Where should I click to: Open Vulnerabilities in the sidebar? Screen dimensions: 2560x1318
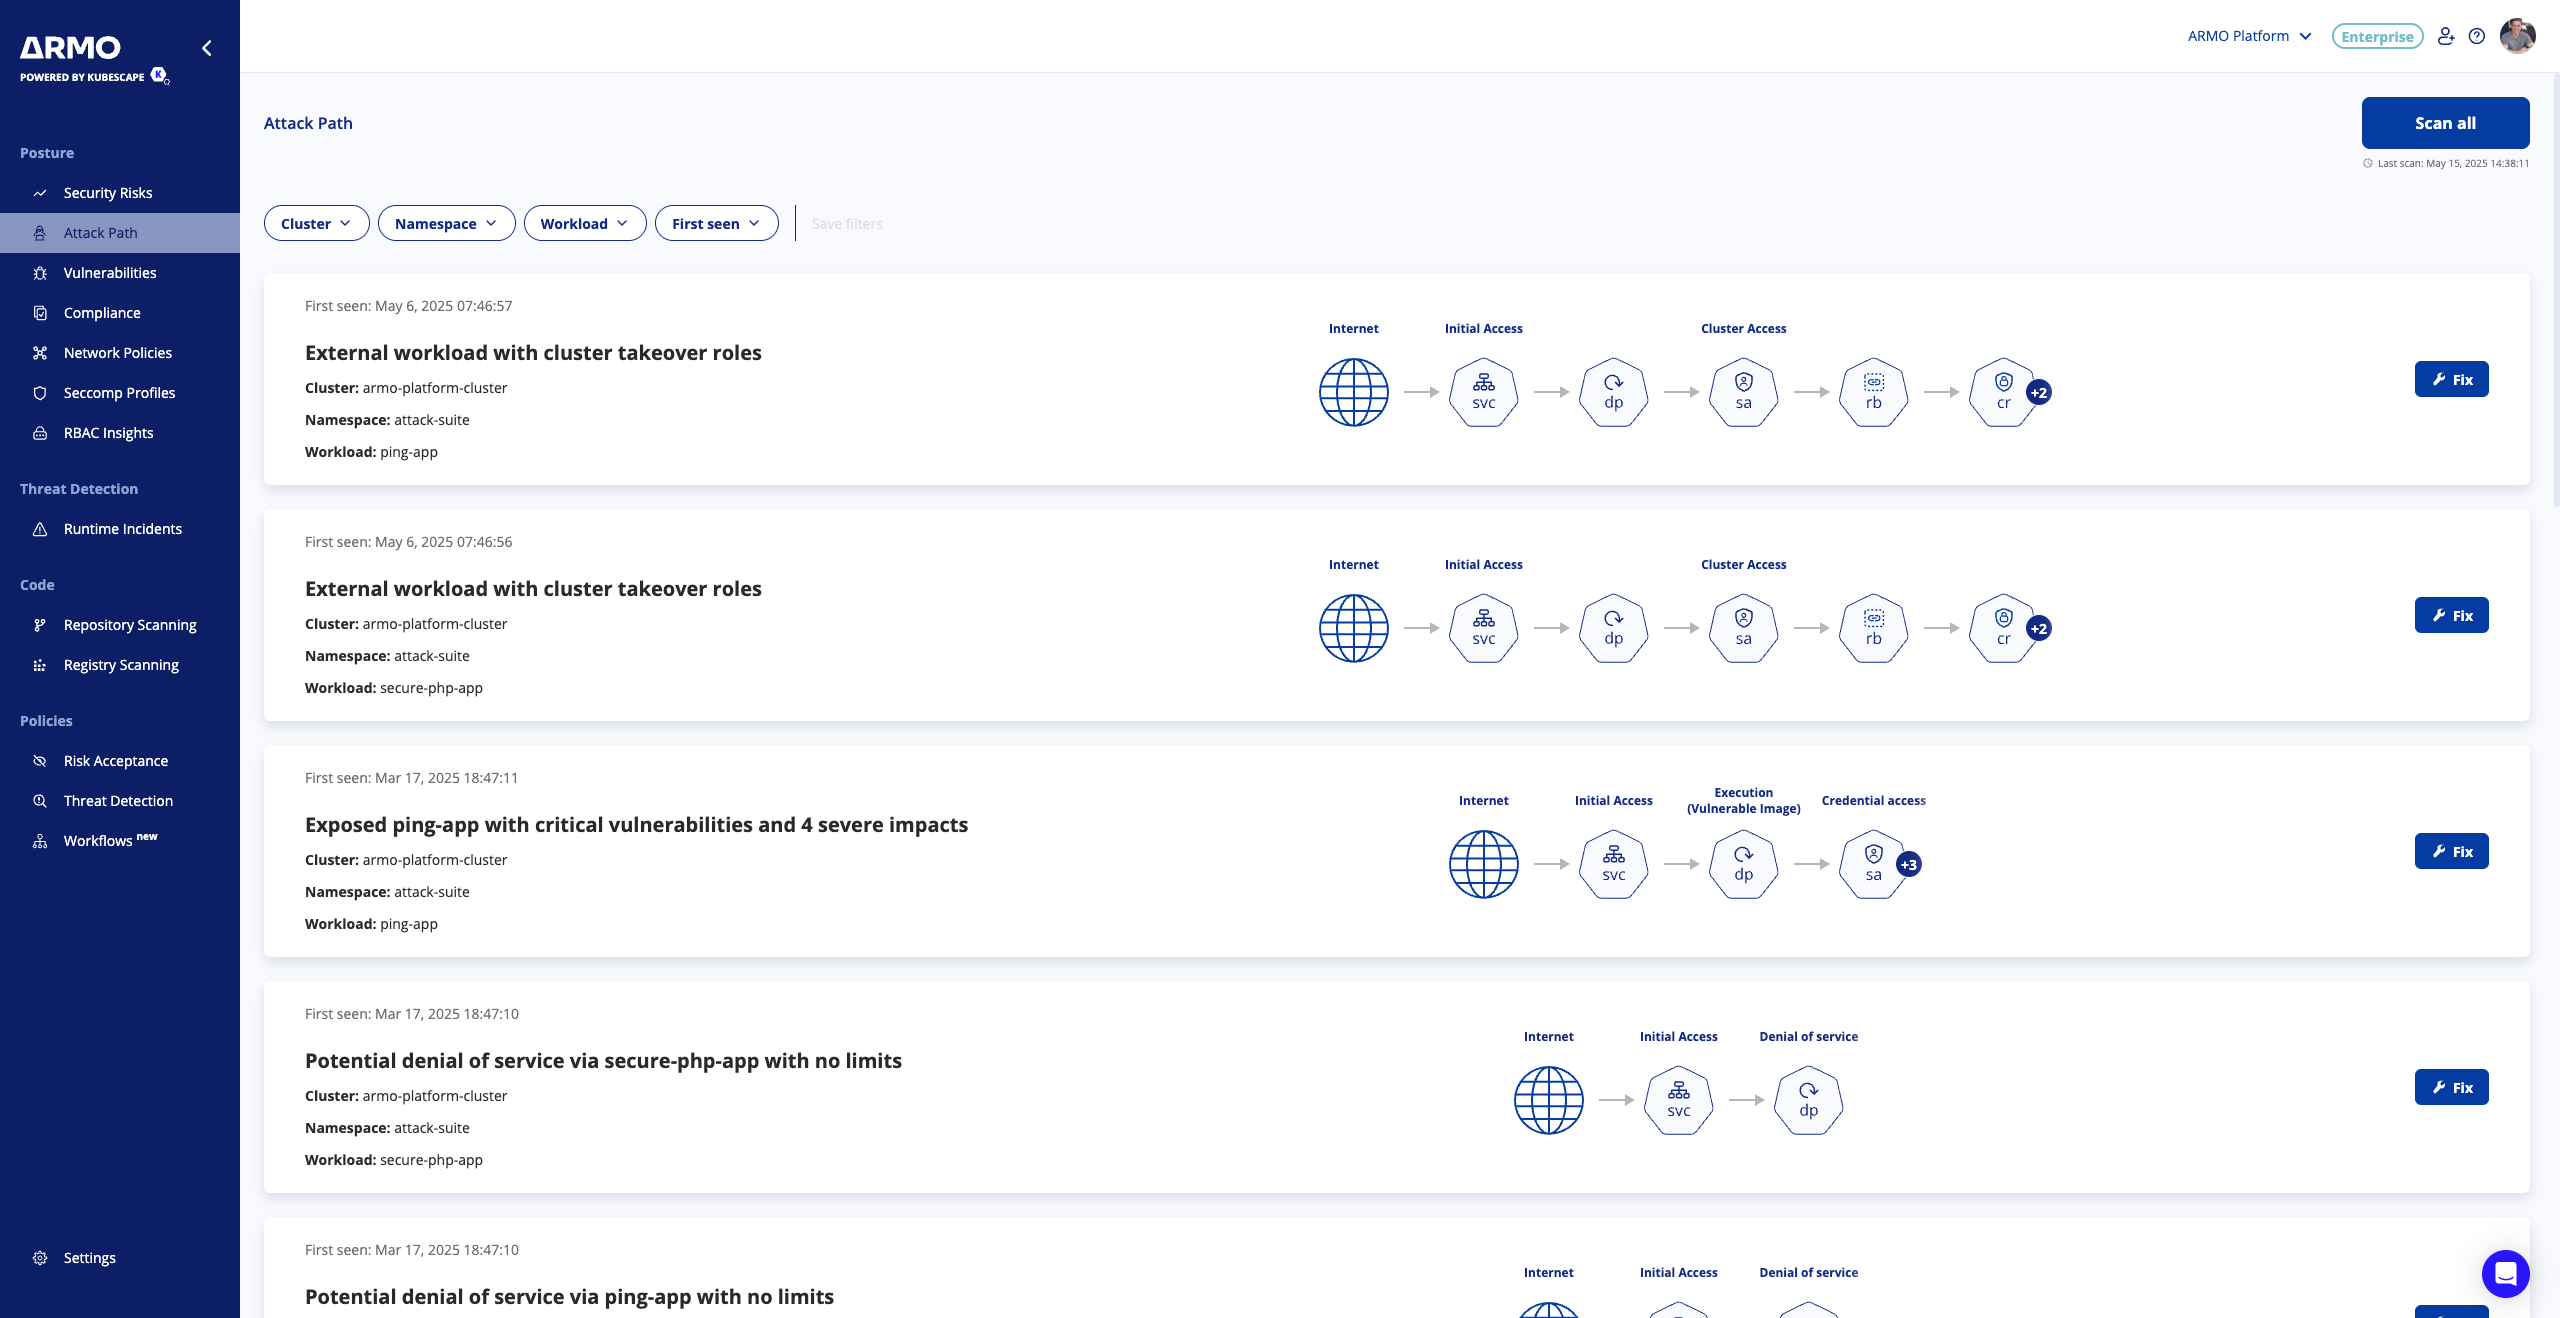coord(110,273)
